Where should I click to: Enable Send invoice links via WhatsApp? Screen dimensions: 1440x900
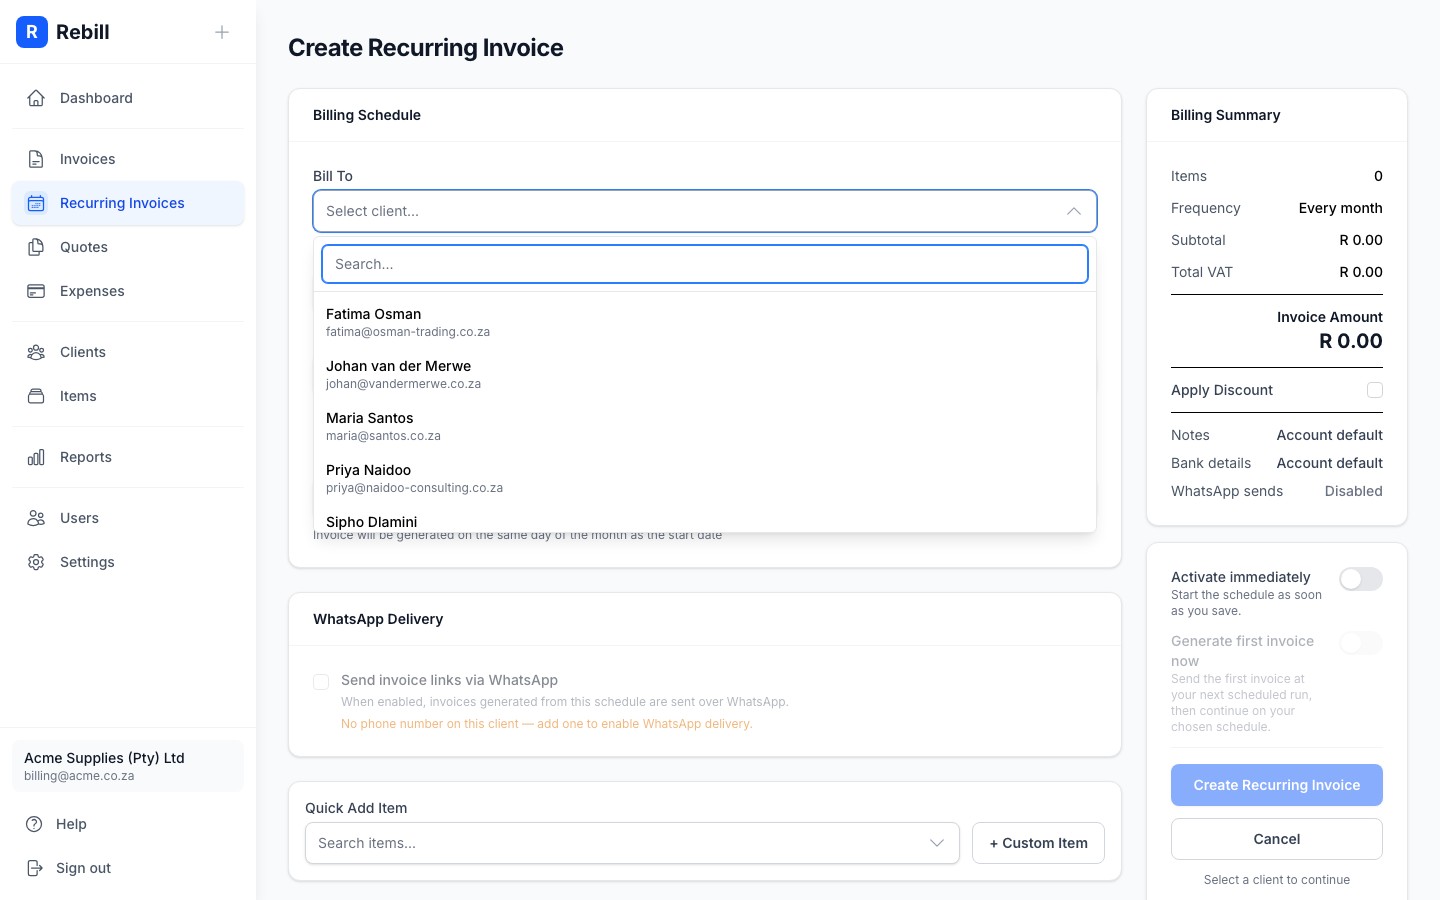(321, 682)
